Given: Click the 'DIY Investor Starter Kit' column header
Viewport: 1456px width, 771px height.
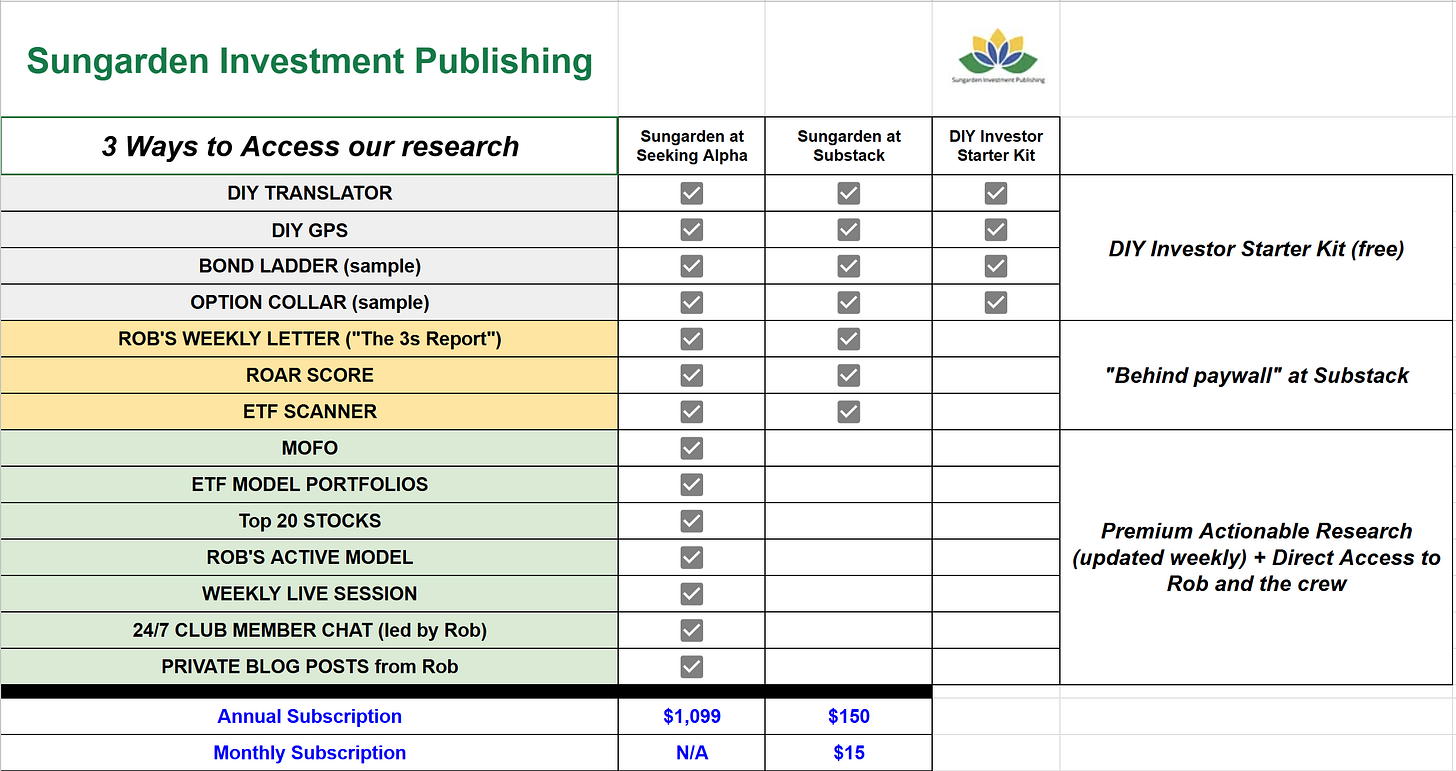Looking at the screenshot, I should pyautogui.click(x=996, y=146).
